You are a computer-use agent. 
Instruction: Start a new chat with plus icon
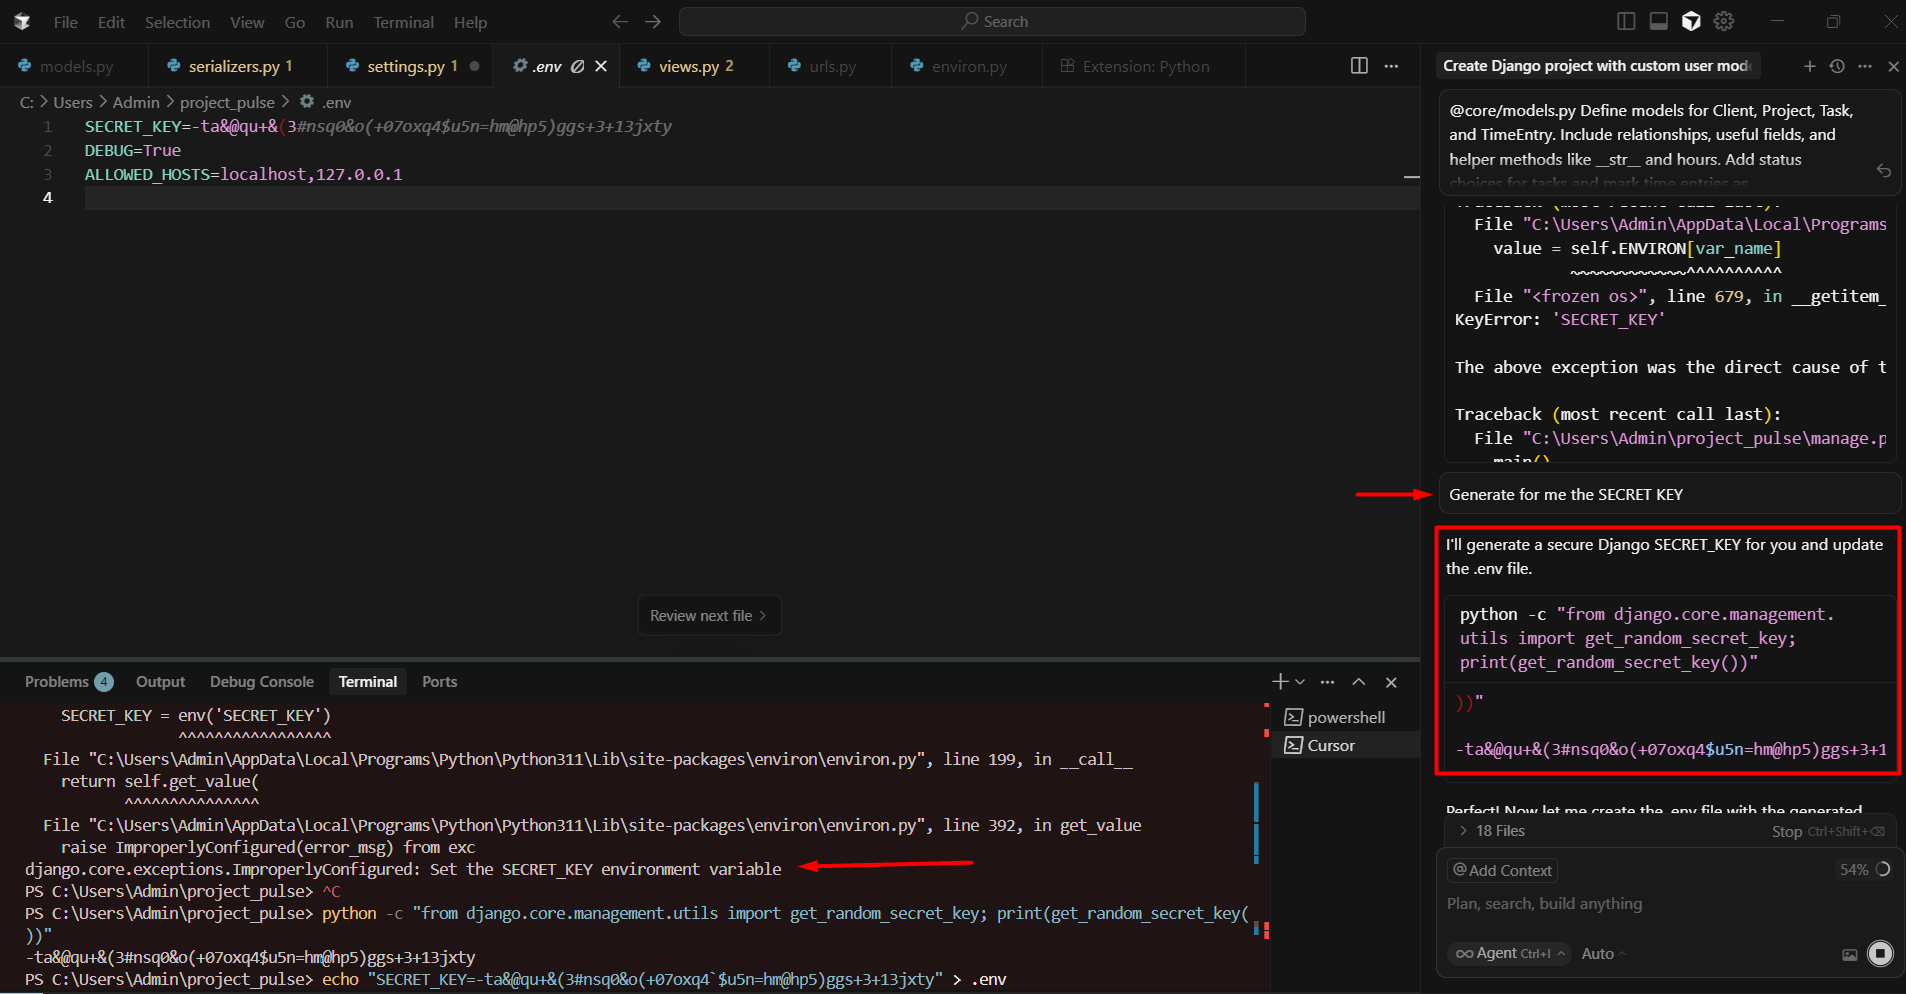1810,66
